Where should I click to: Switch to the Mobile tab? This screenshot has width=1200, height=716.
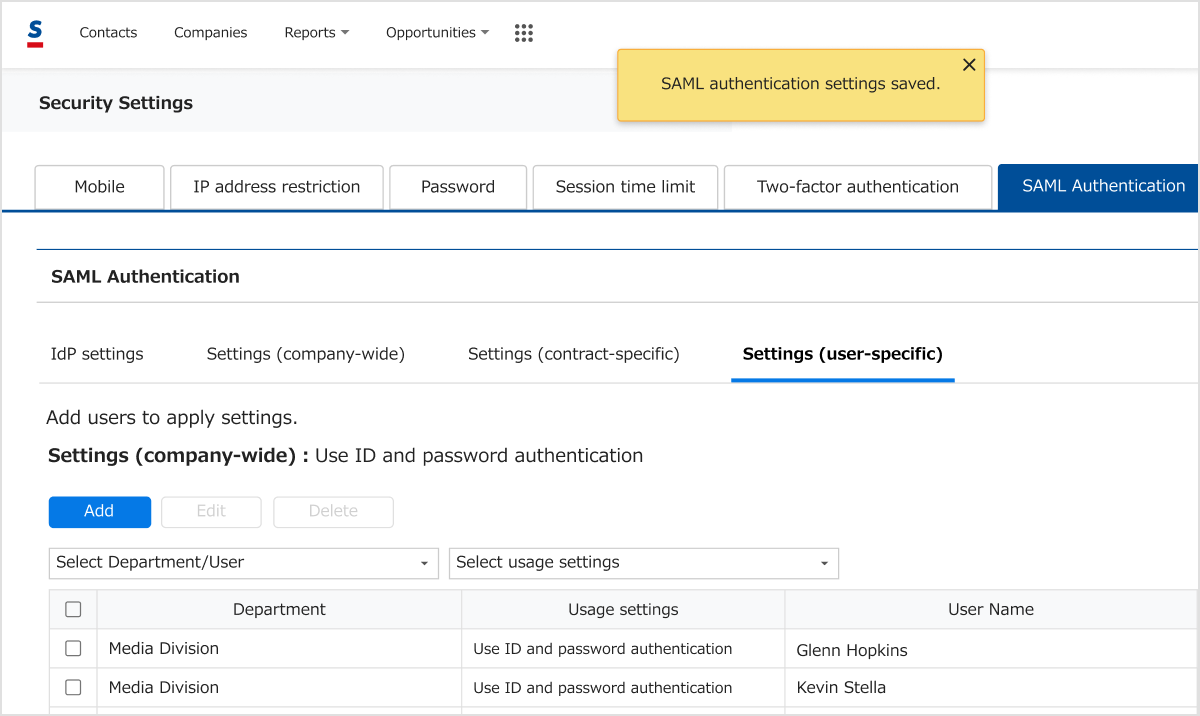100,187
